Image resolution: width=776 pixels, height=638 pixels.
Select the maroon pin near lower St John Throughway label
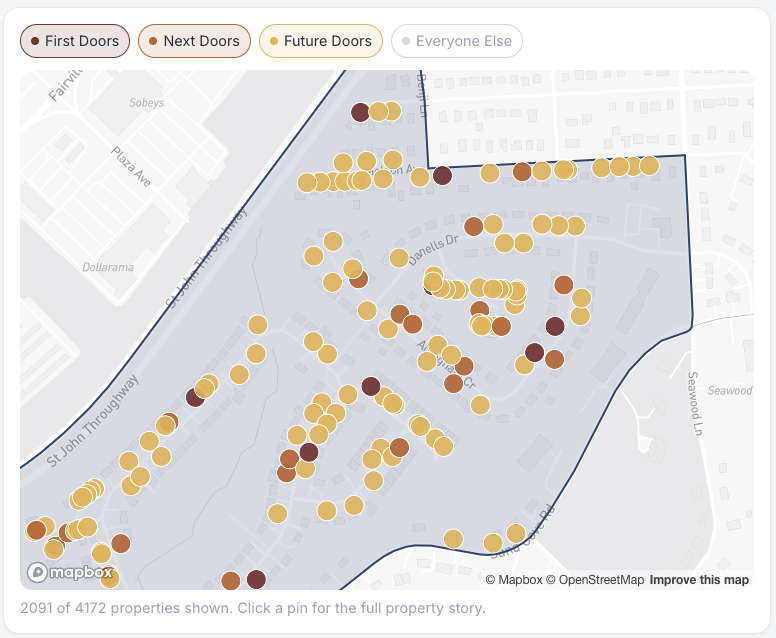(195, 397)
